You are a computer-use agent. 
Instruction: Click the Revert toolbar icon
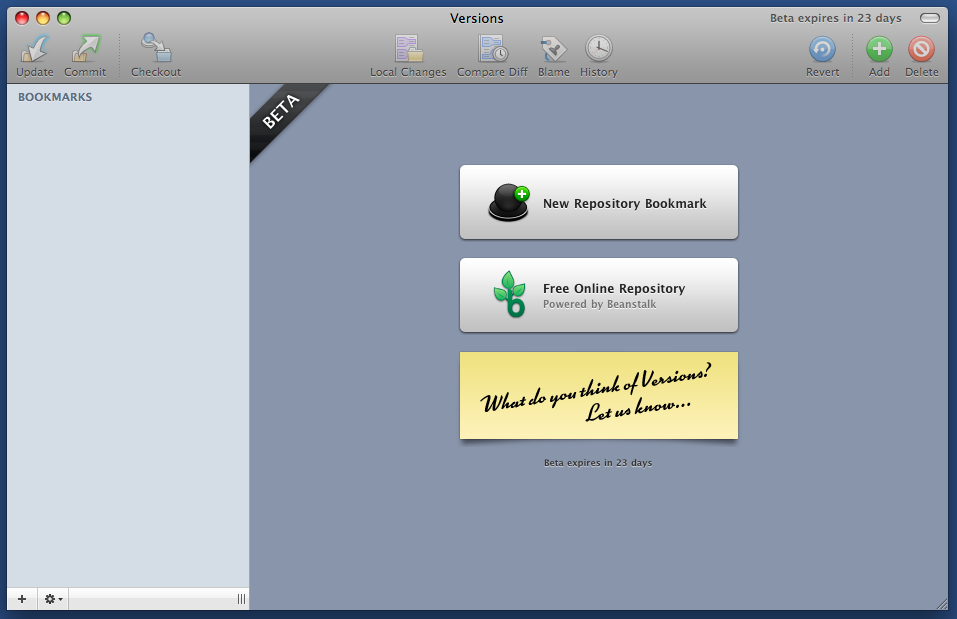point(822,56)
